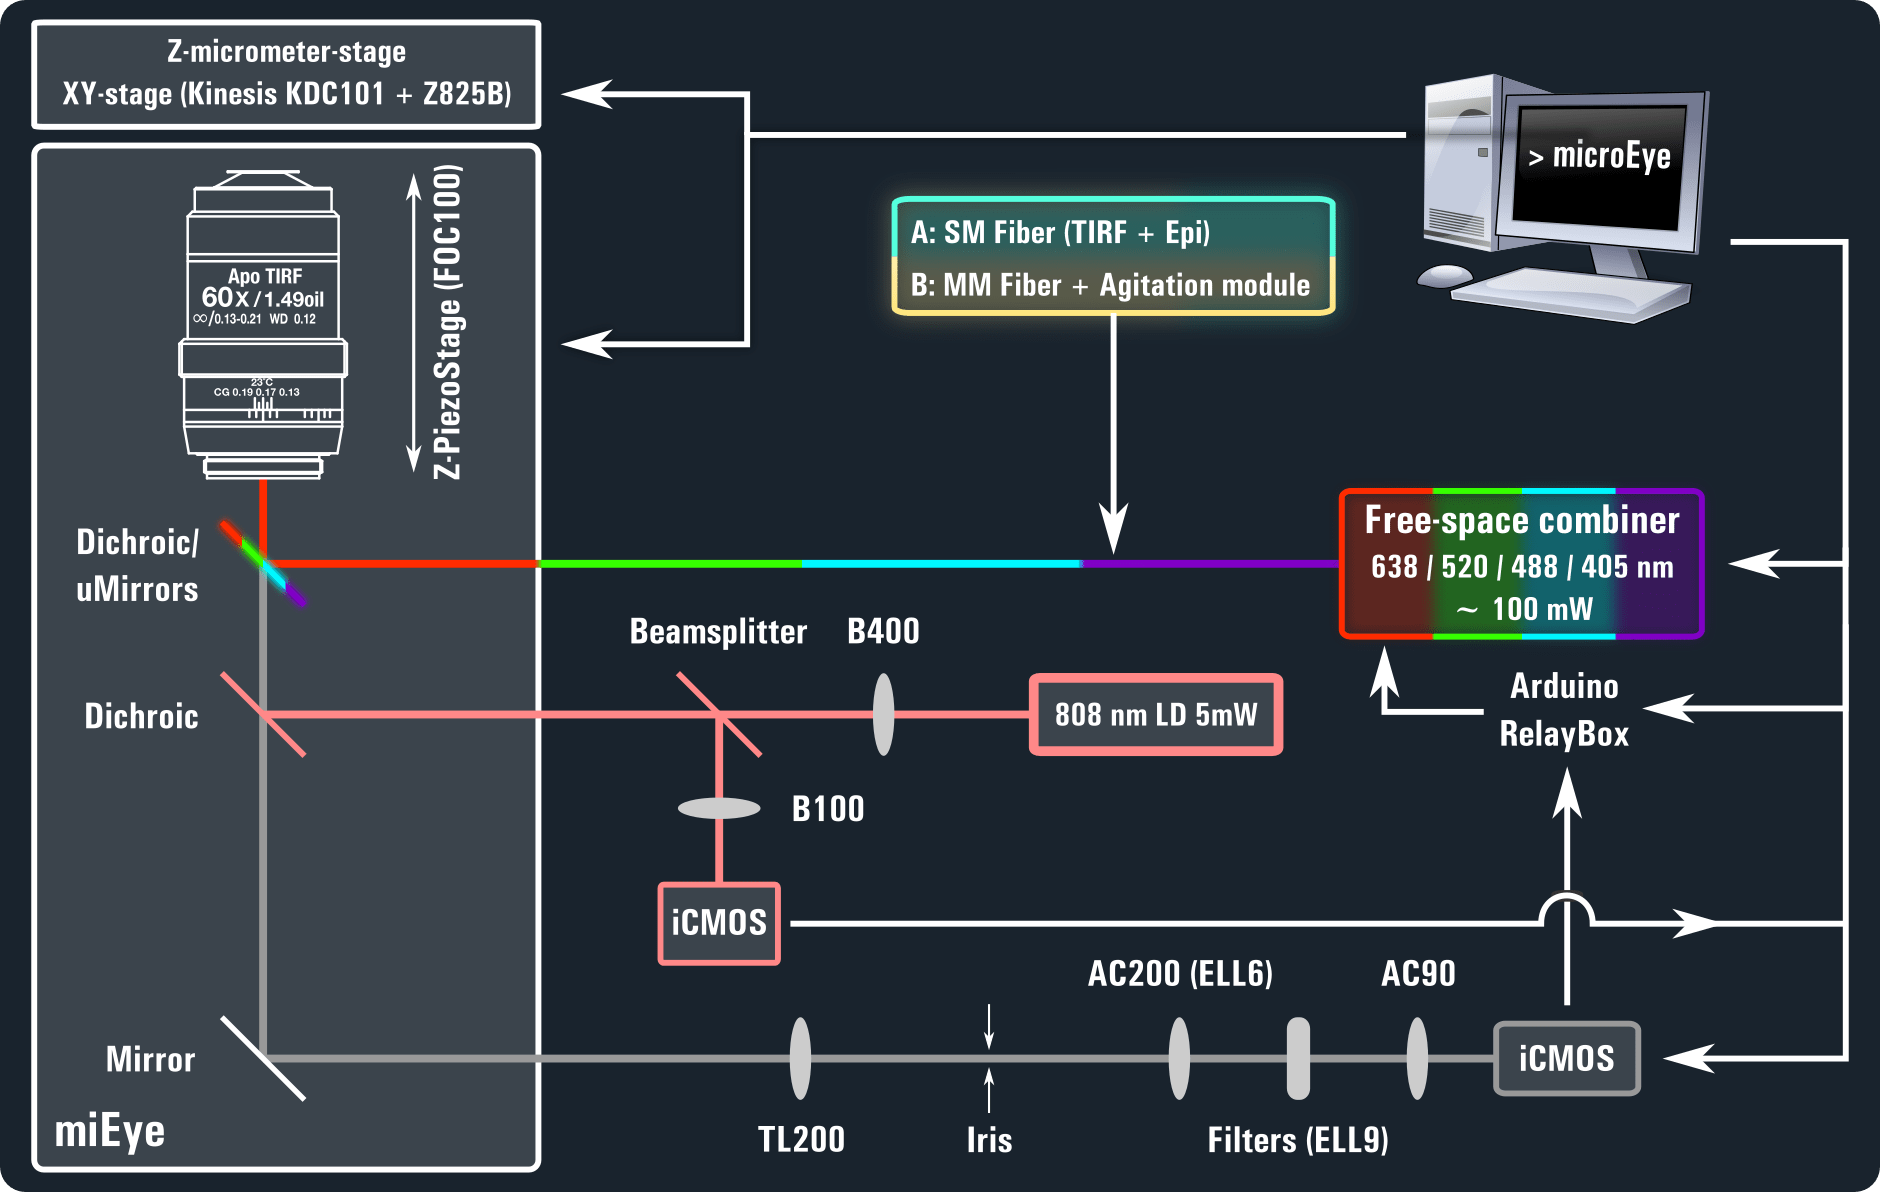This screenshot has width=1880, height=1192.
Task: Click the 'Filters (ELL9)' label
Action: tap(1298, 1140)
